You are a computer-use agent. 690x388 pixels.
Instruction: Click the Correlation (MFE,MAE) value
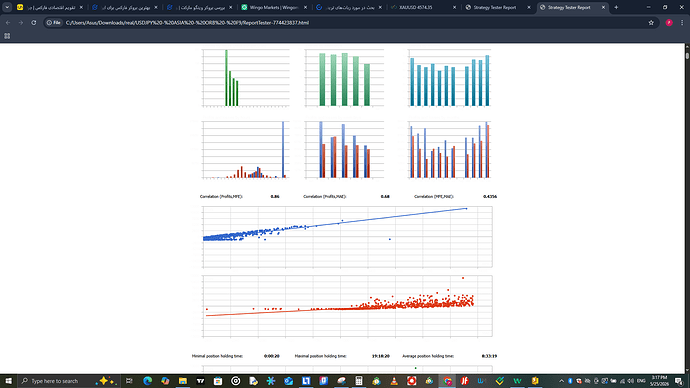[490, 197]
